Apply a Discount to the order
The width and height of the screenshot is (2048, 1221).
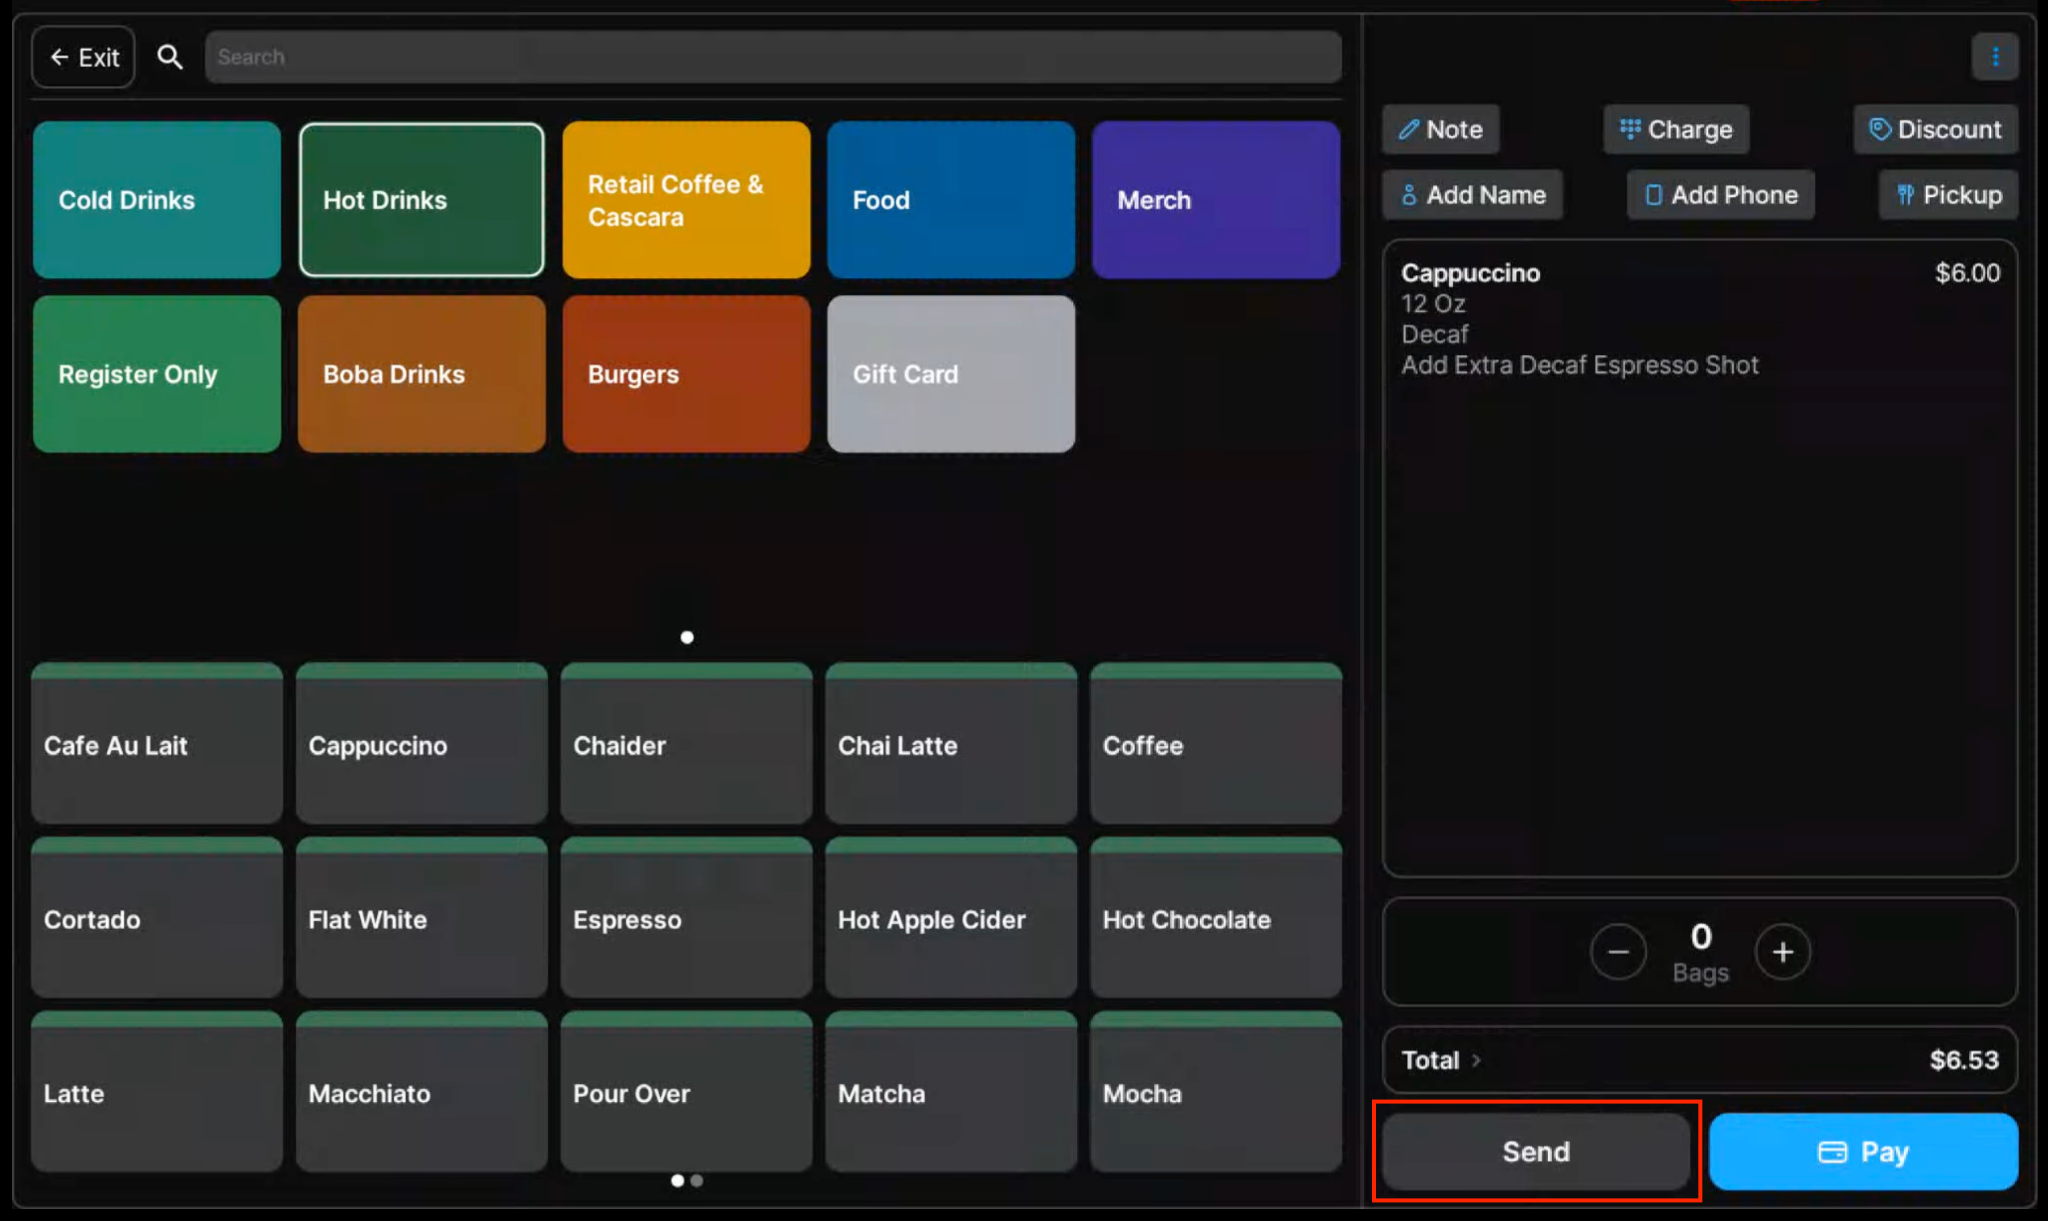pyautogui.click(x=1935, y=129)
